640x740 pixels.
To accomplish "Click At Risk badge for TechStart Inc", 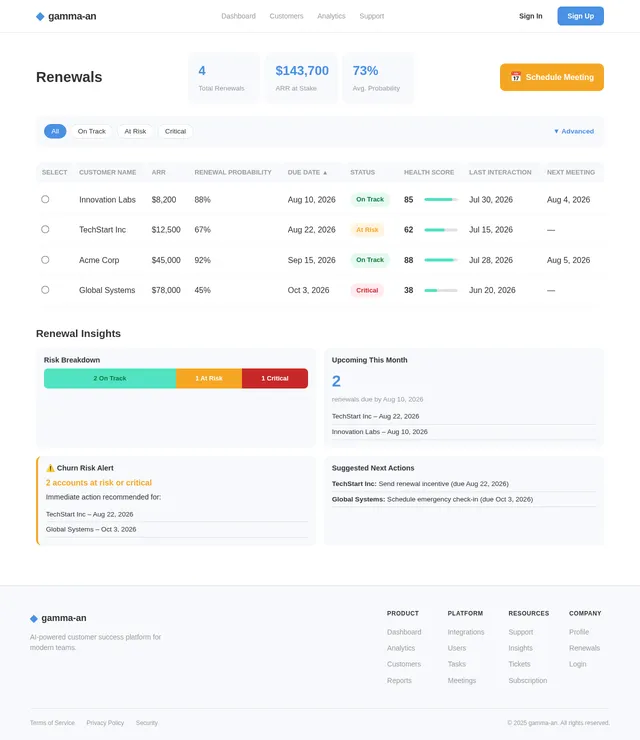I will point(367,230).
